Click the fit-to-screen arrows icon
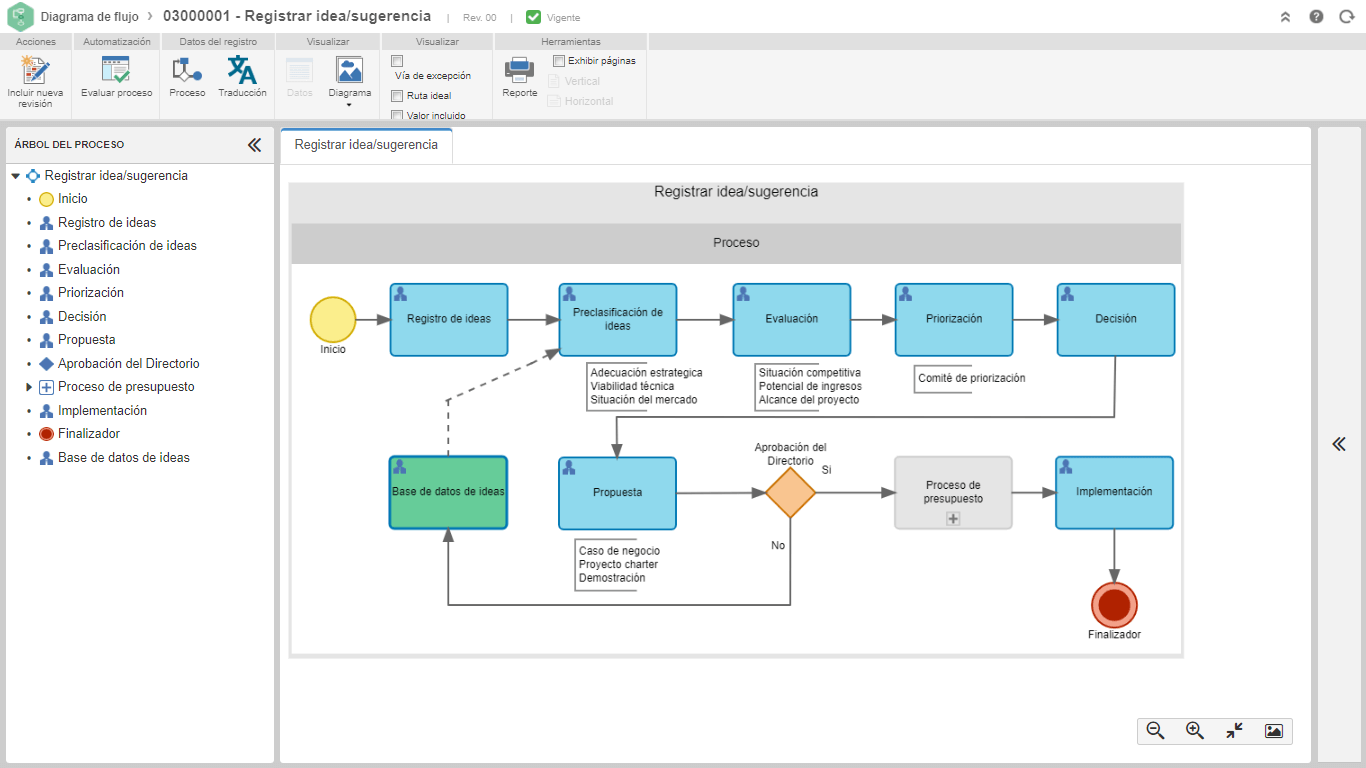The image size is (1366, 768). coord(1234,731)
